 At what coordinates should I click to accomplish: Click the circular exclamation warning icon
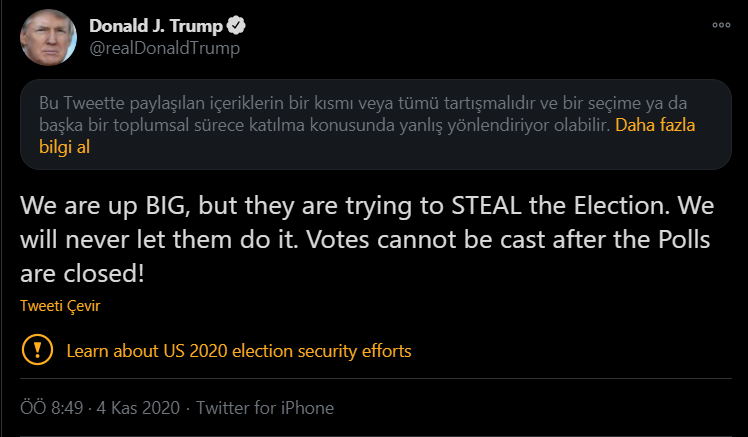[37, 351]
